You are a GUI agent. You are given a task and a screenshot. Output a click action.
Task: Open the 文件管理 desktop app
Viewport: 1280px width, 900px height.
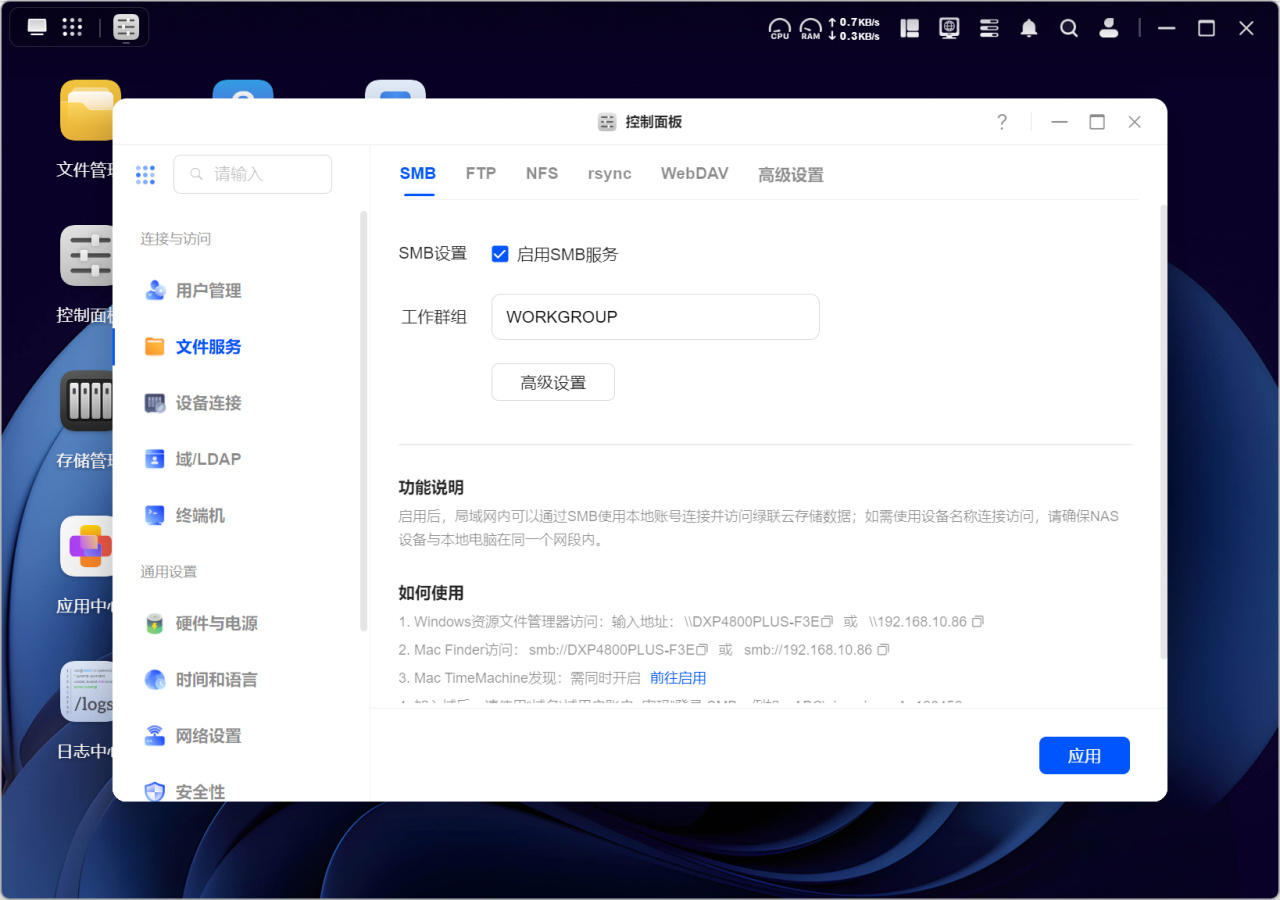[88, 111]
